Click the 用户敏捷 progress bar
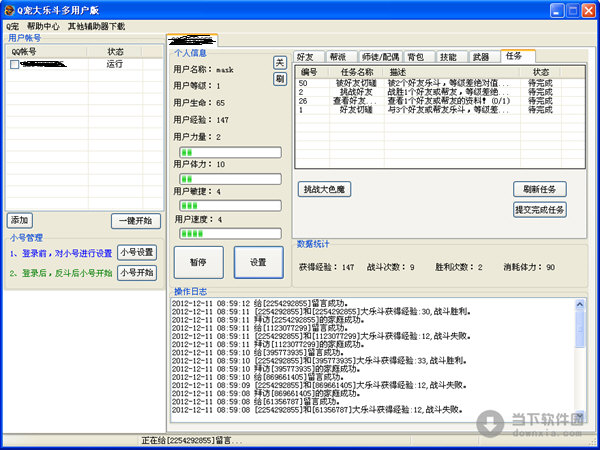 (230, 205)
